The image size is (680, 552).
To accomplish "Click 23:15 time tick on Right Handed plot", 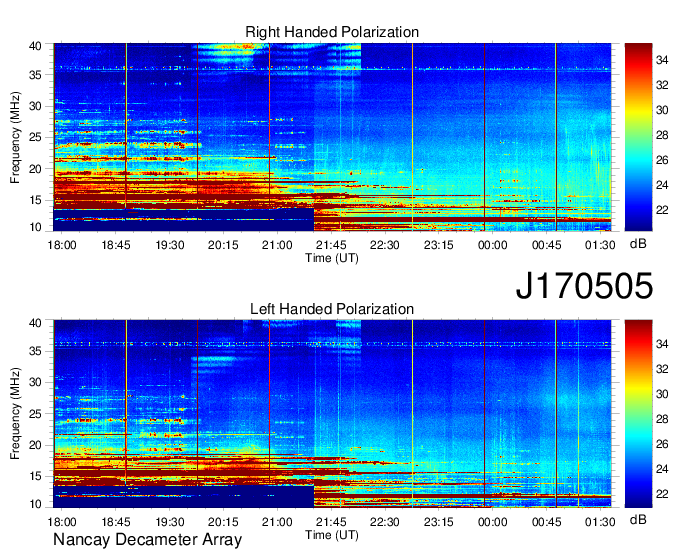I will coord(438,245).
